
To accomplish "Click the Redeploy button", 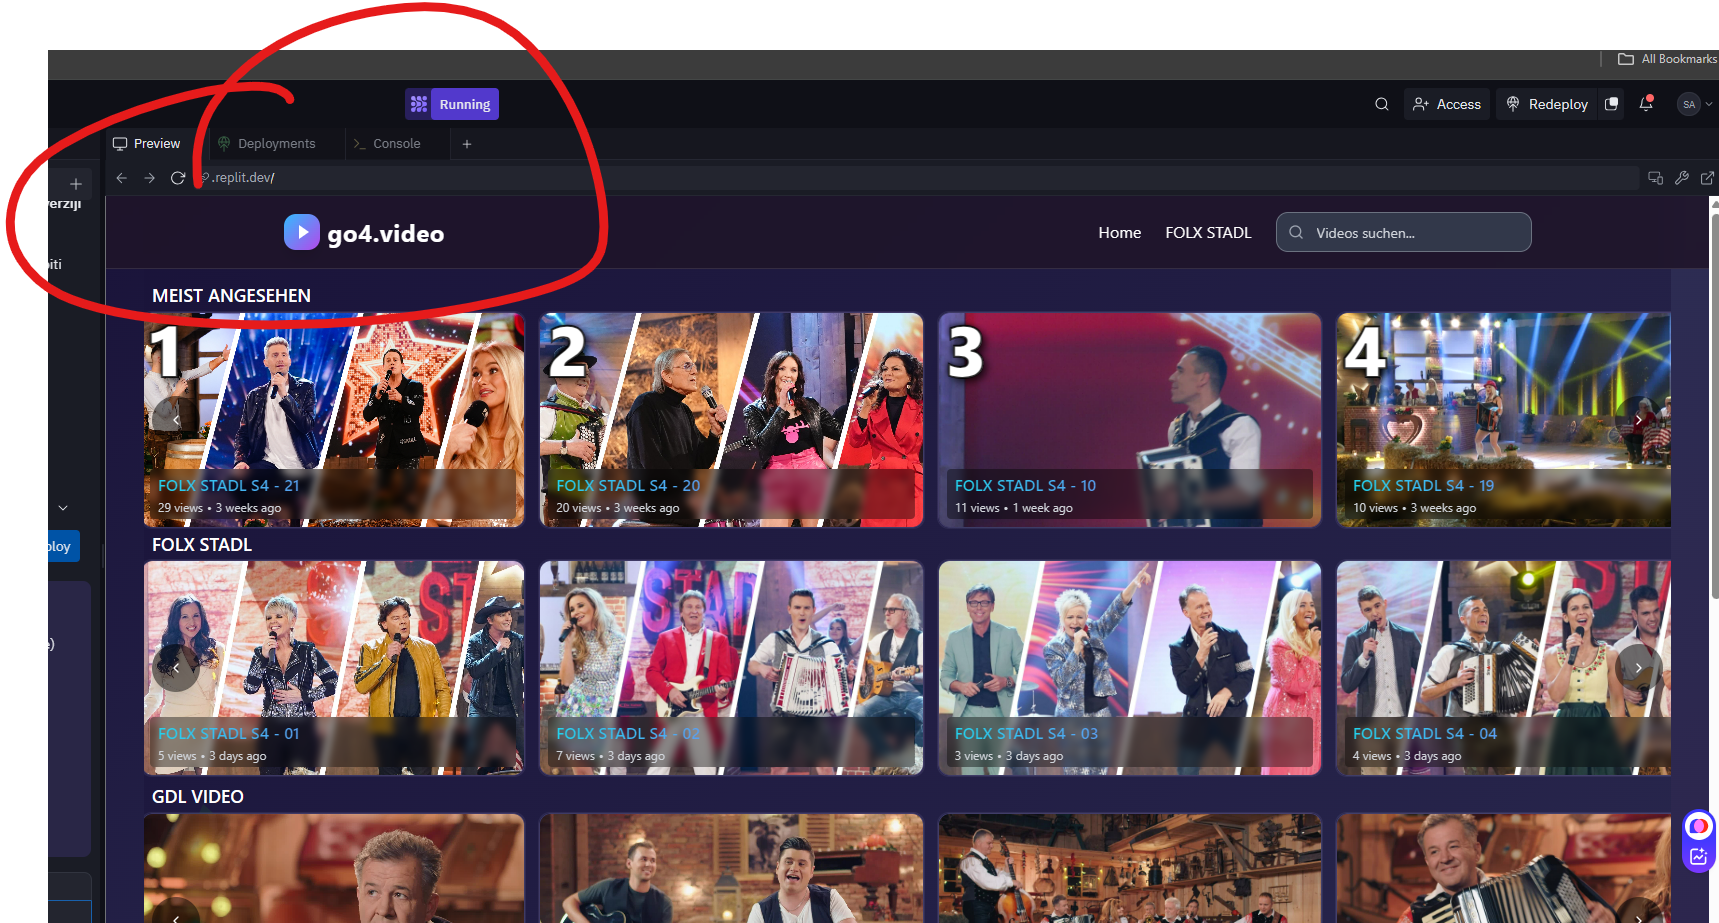I will click(1547, 104).
